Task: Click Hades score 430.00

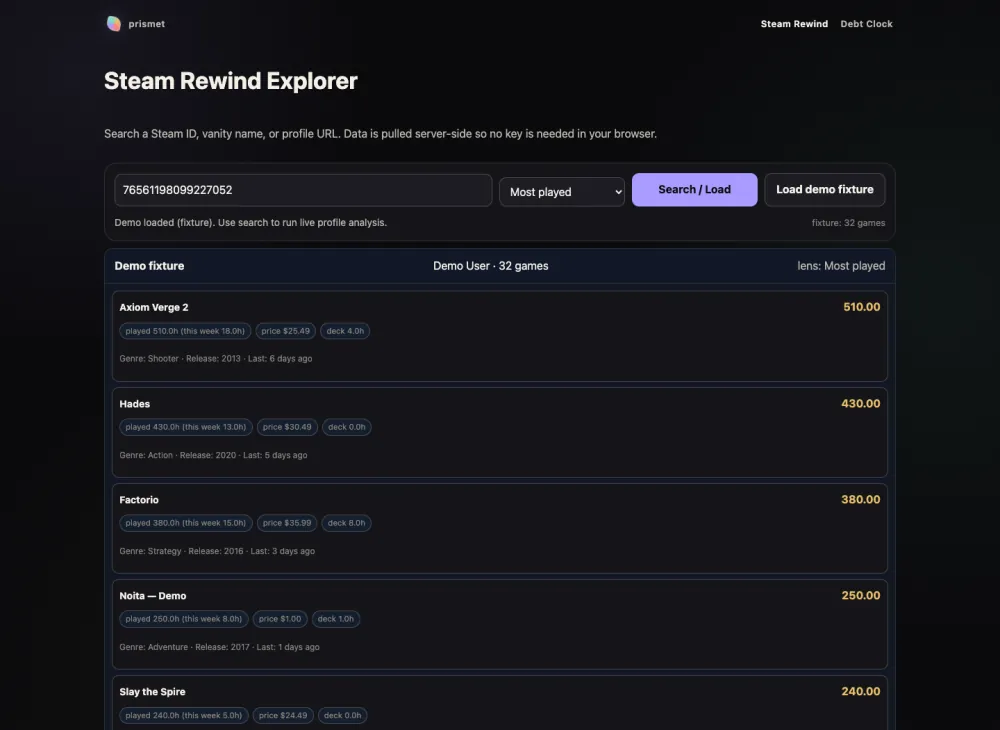Action: click(x=860, y=404)
